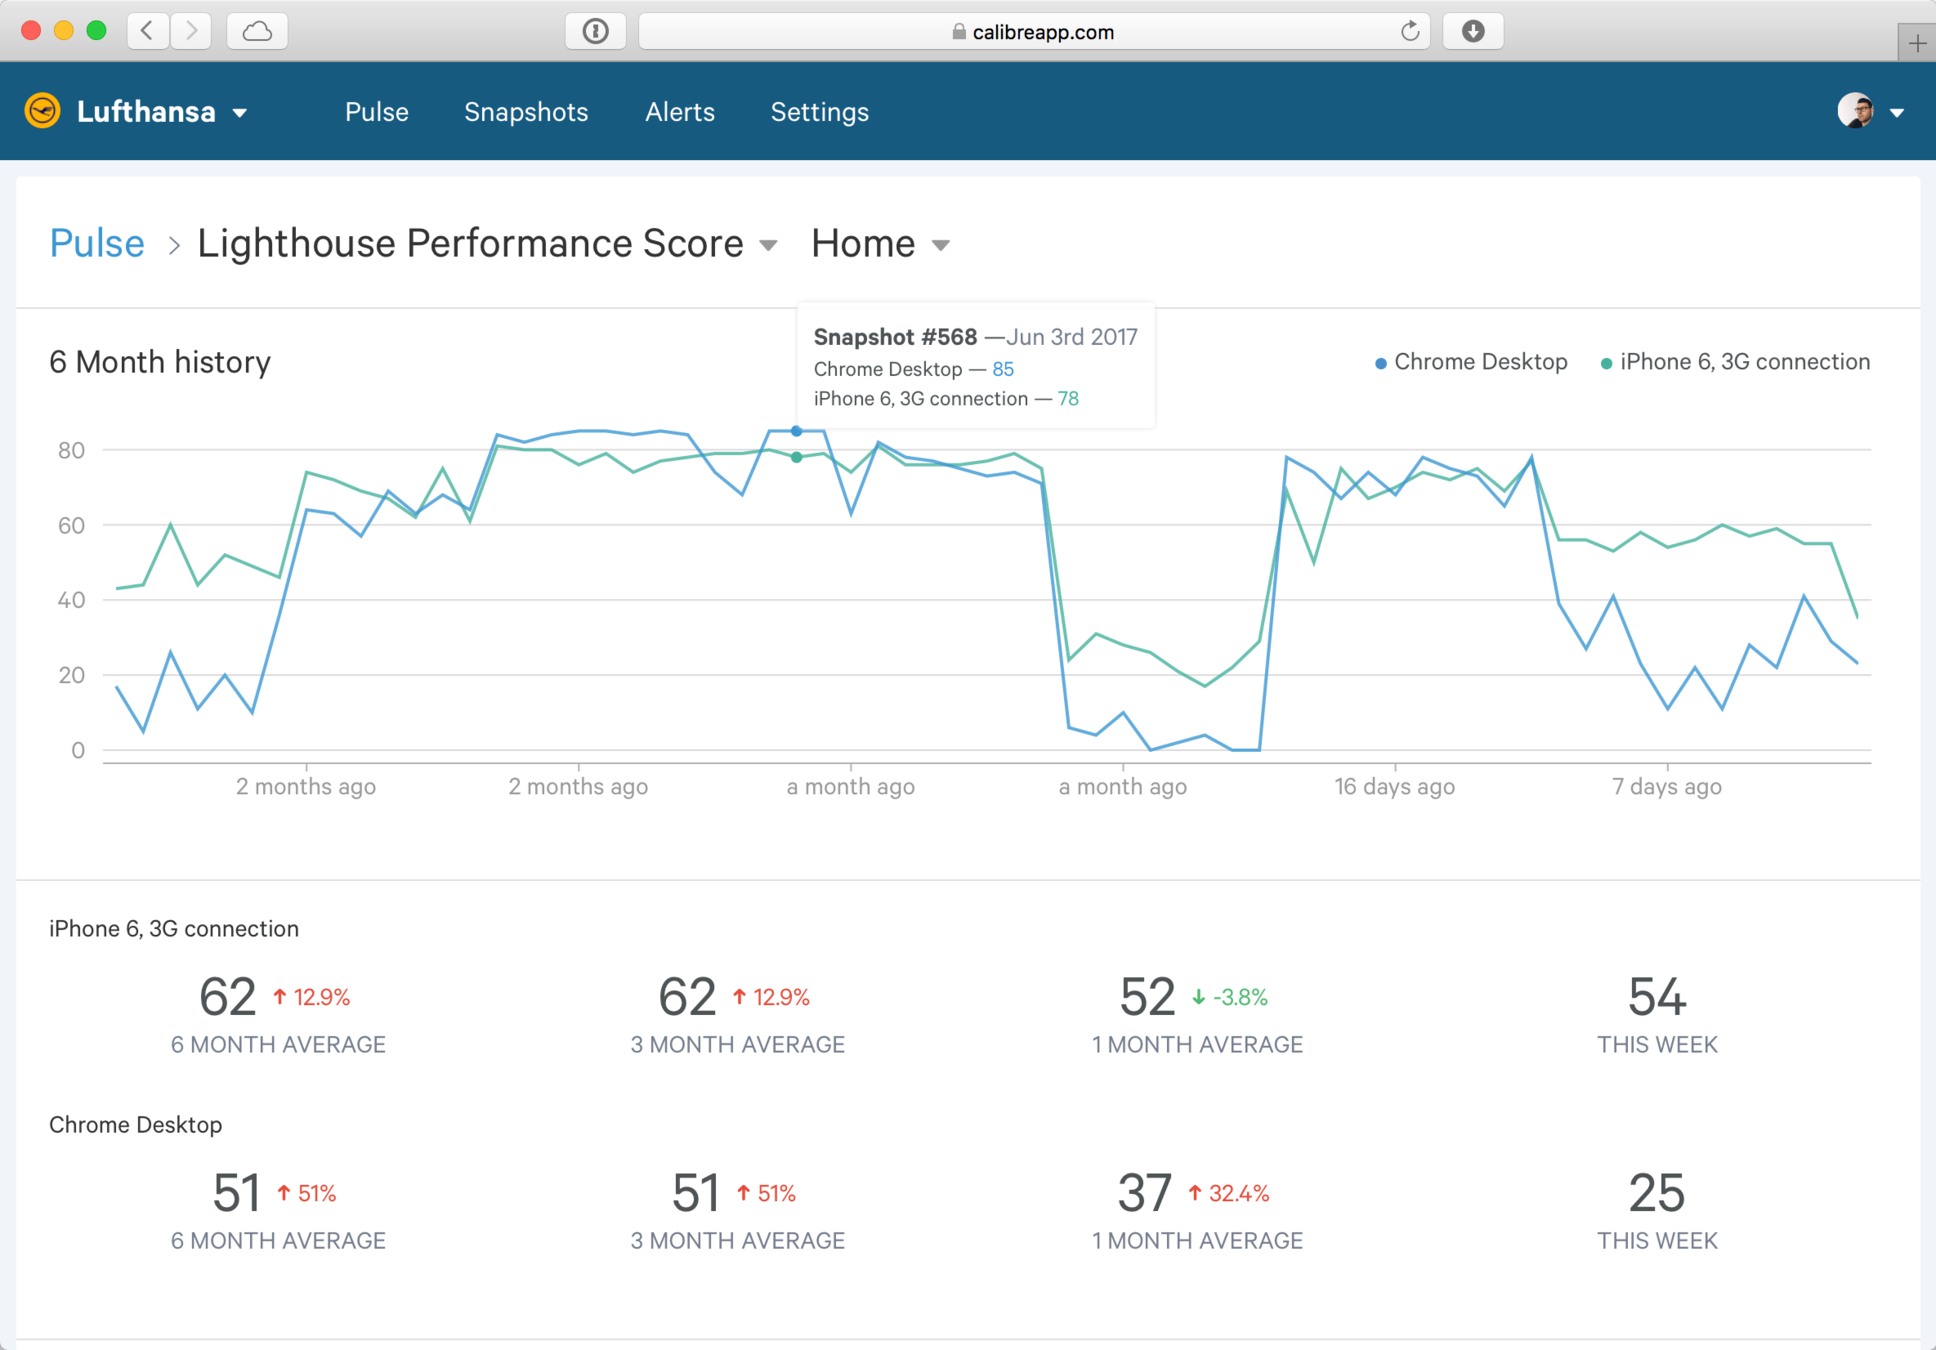
Task: Click the browser forward arrow button
Action: [x=191, y=31]
